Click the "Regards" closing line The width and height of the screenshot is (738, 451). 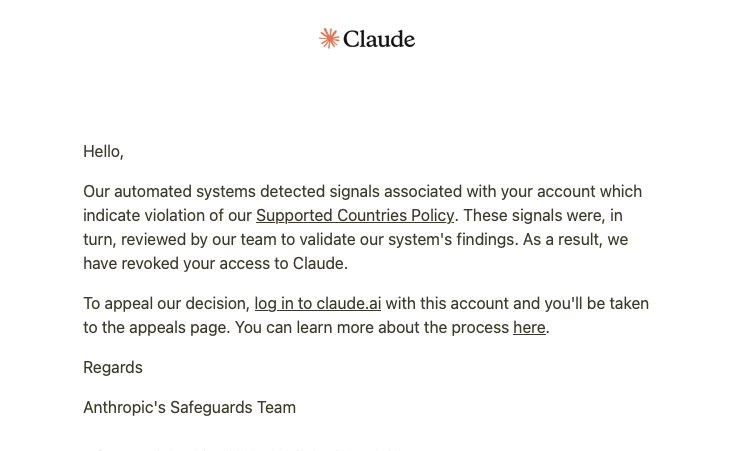113,367
